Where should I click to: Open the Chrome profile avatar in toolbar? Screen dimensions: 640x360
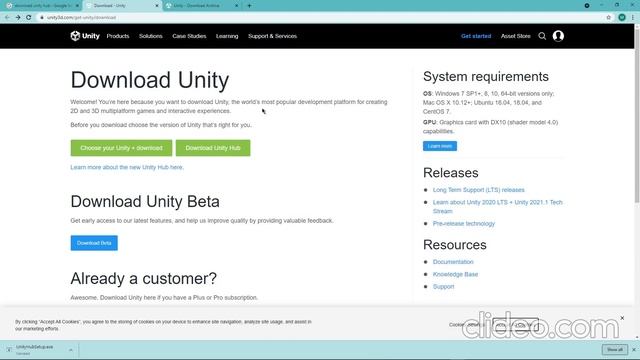point(622,18)
